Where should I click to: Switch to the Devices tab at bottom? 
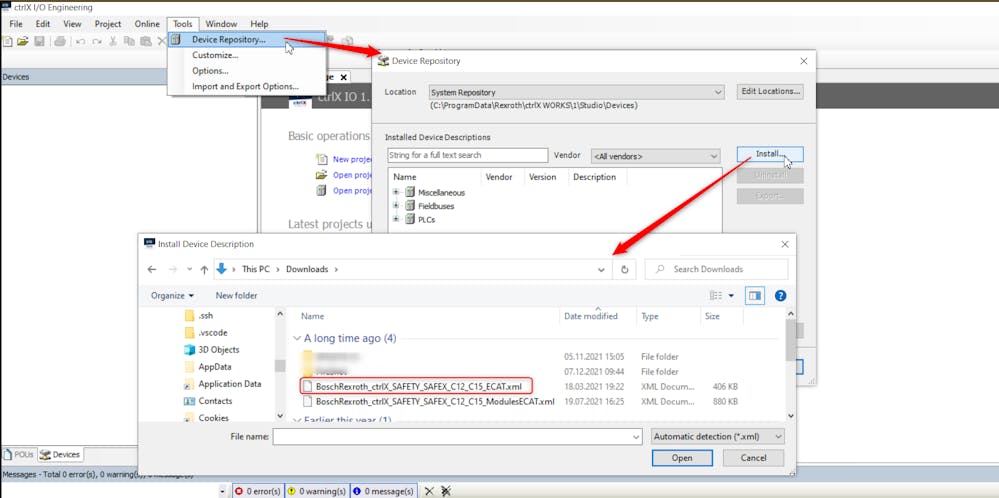click(60, 455)
